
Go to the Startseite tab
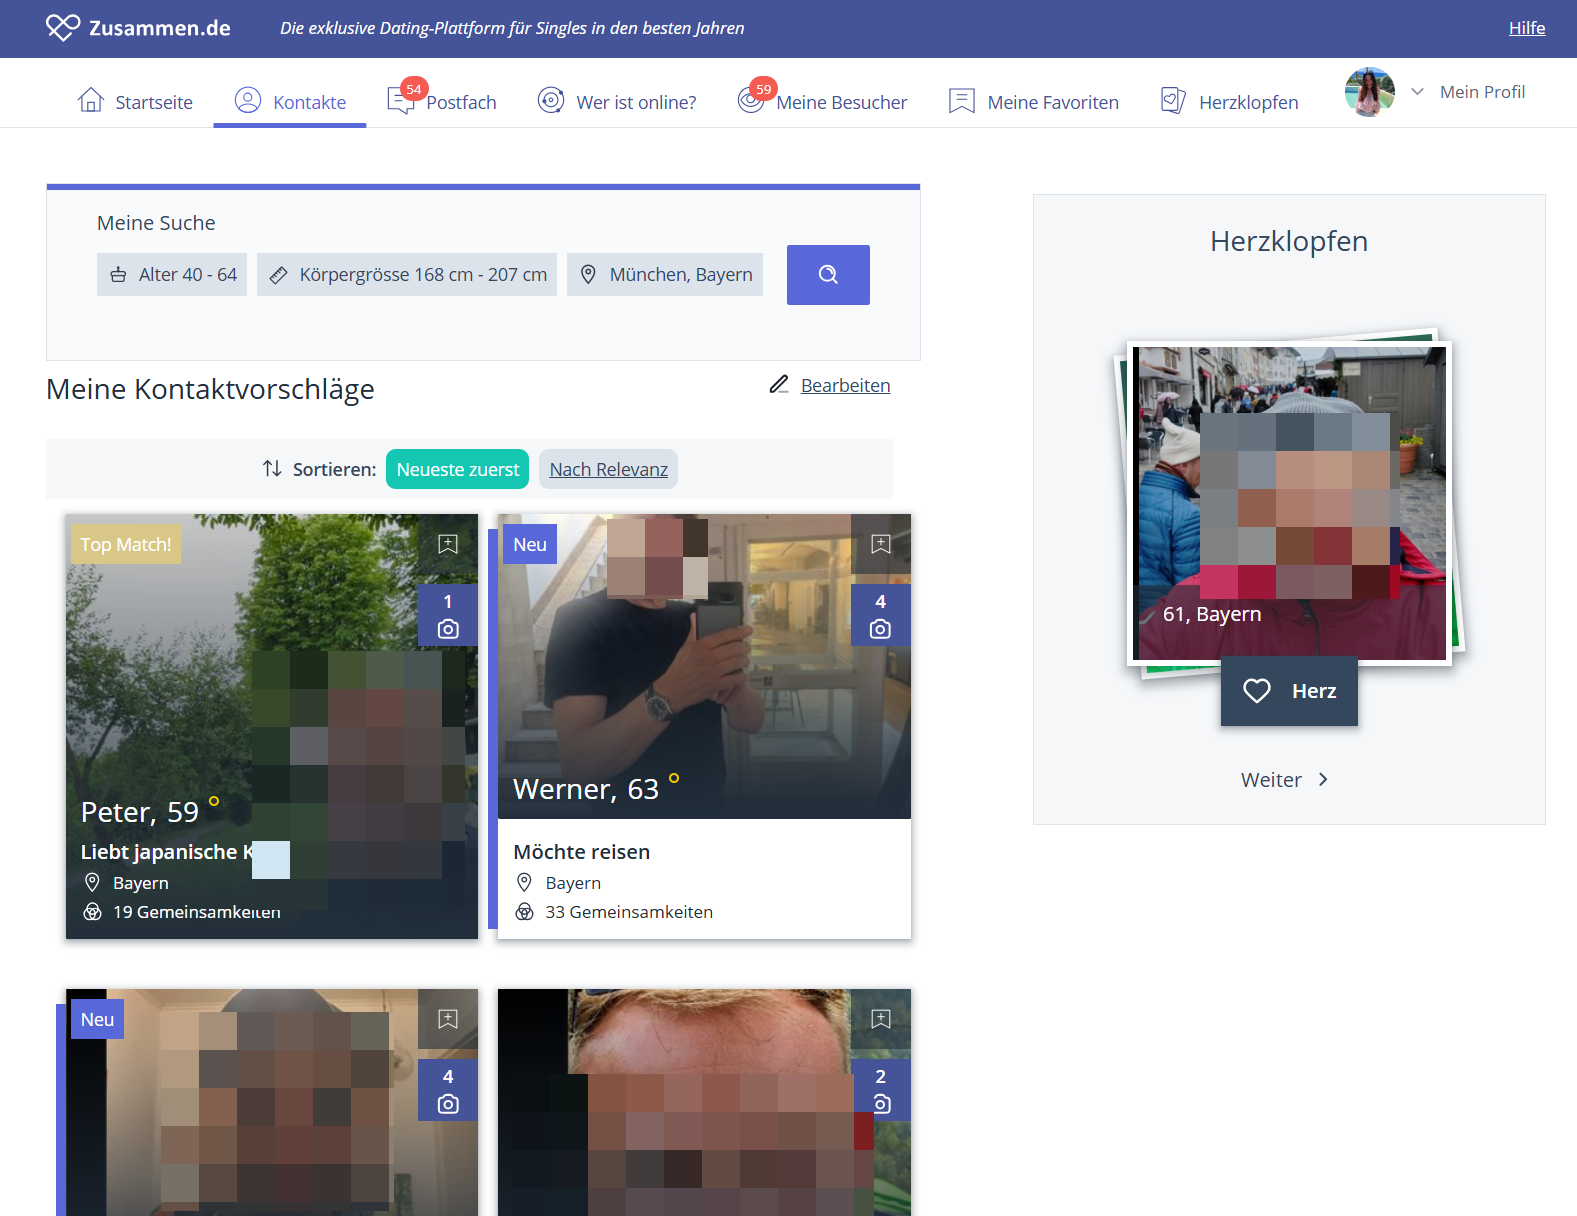(135, 102)
